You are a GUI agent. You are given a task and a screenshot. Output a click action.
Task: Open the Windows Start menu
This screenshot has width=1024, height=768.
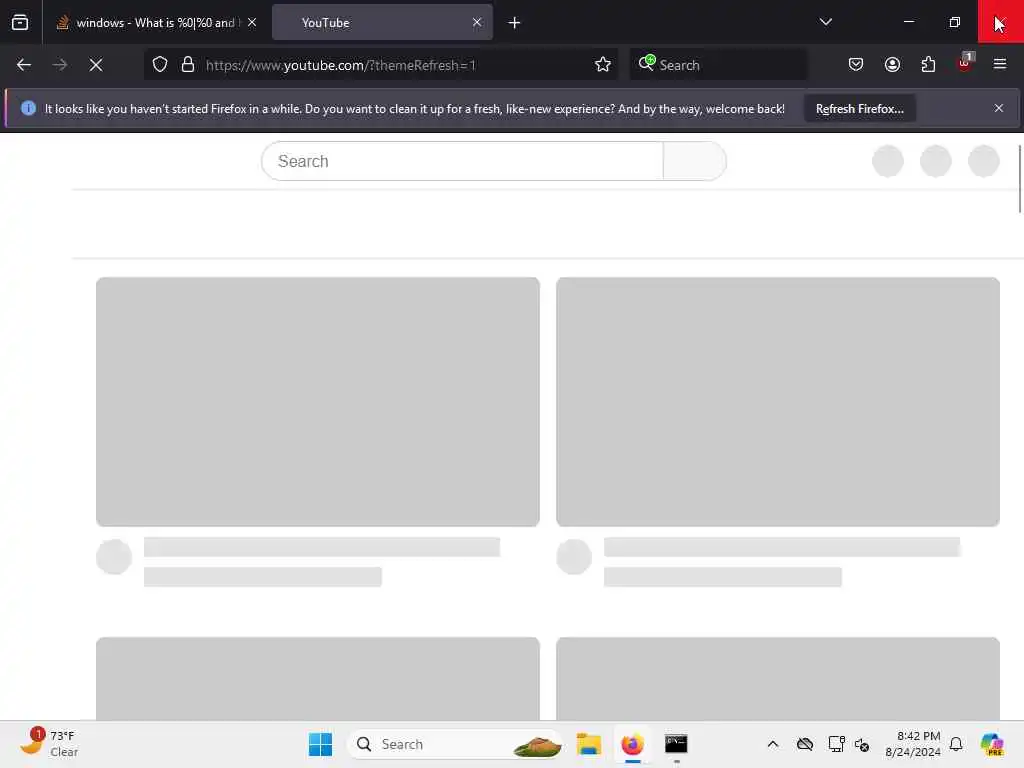point(320,744)
